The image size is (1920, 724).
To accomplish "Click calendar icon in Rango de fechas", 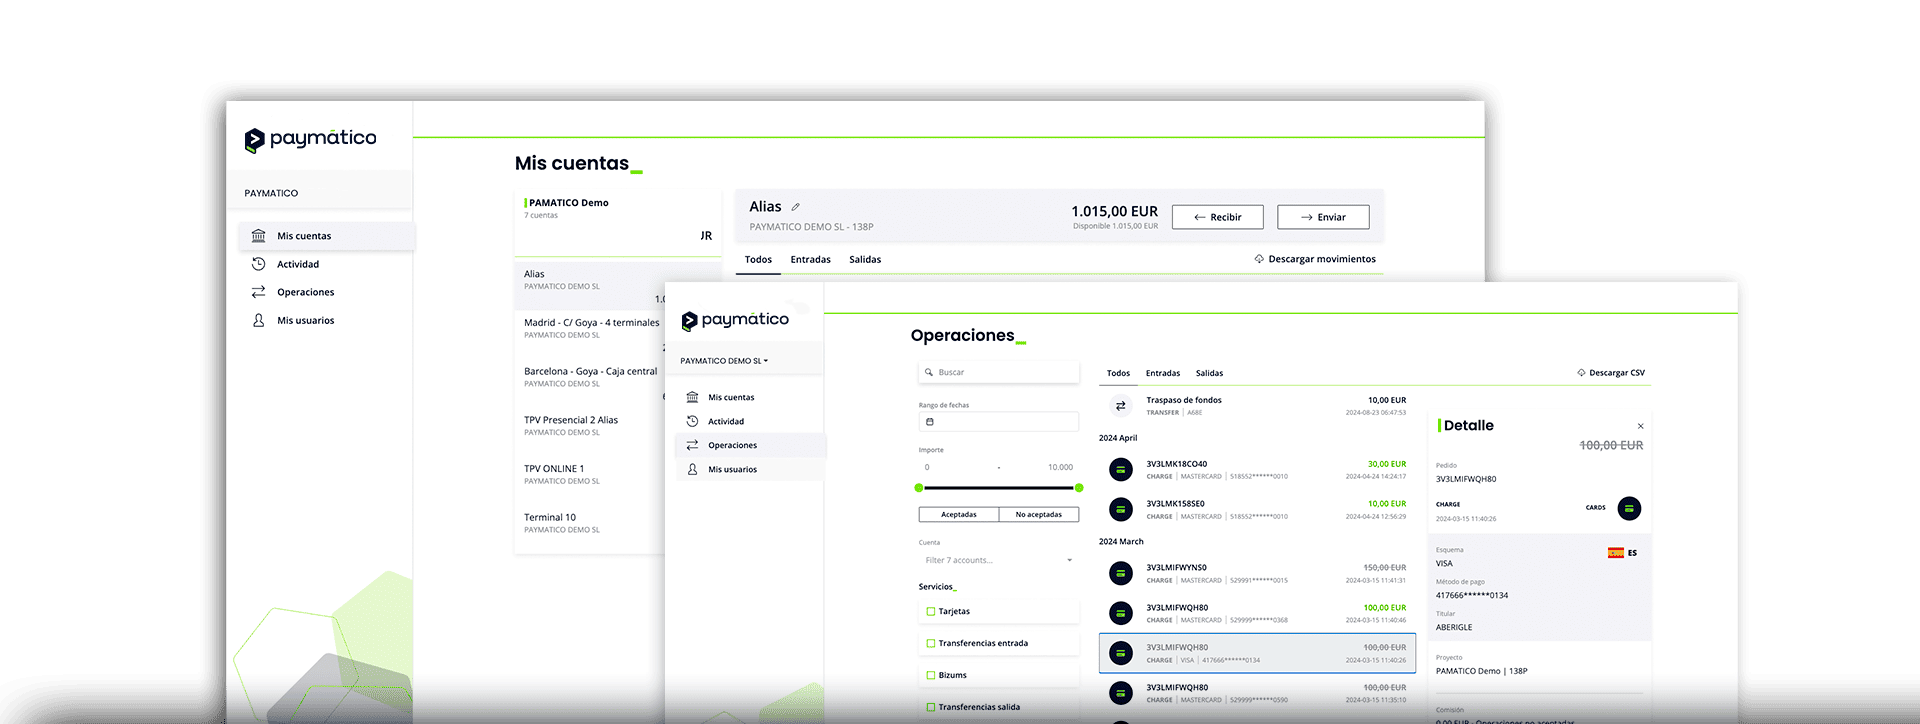I will pyautogui.click(x=930, y=422).
